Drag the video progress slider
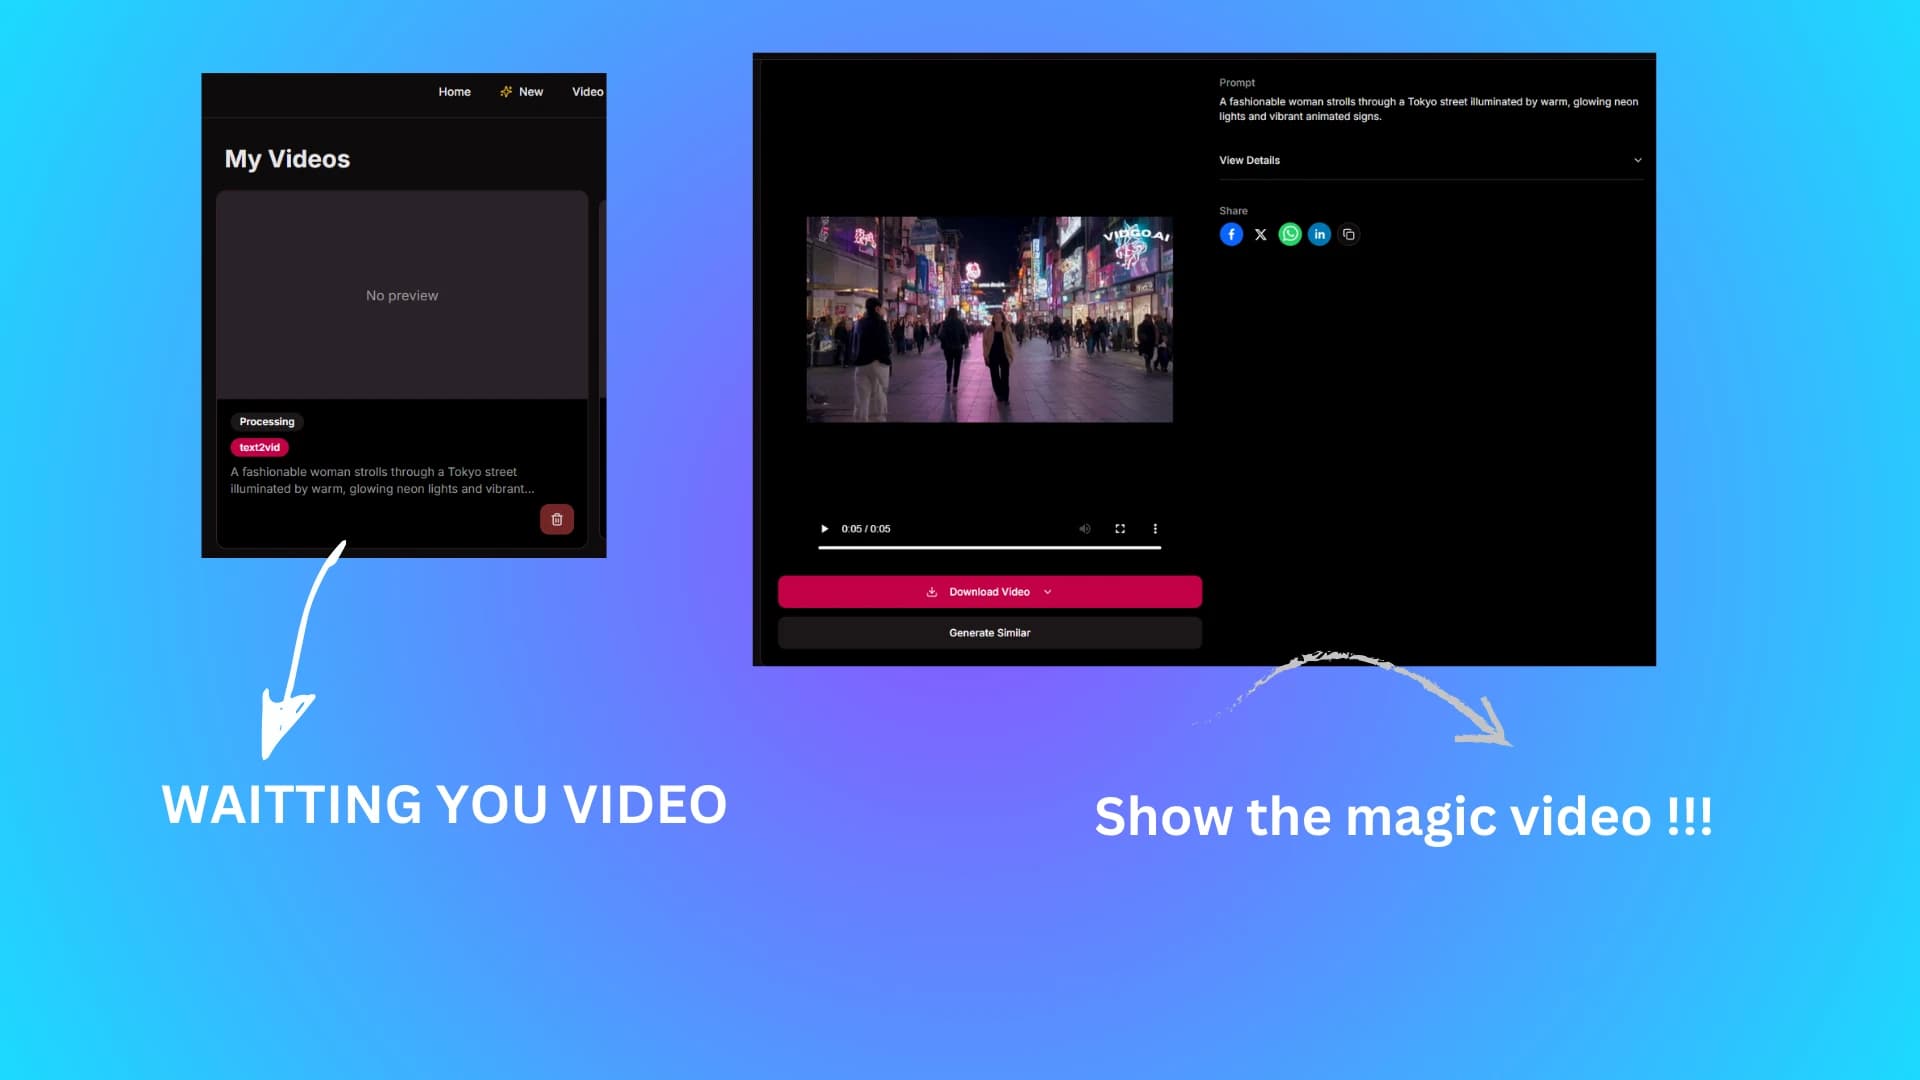This screenshot has height=1080, width=1920. [988, 547]
